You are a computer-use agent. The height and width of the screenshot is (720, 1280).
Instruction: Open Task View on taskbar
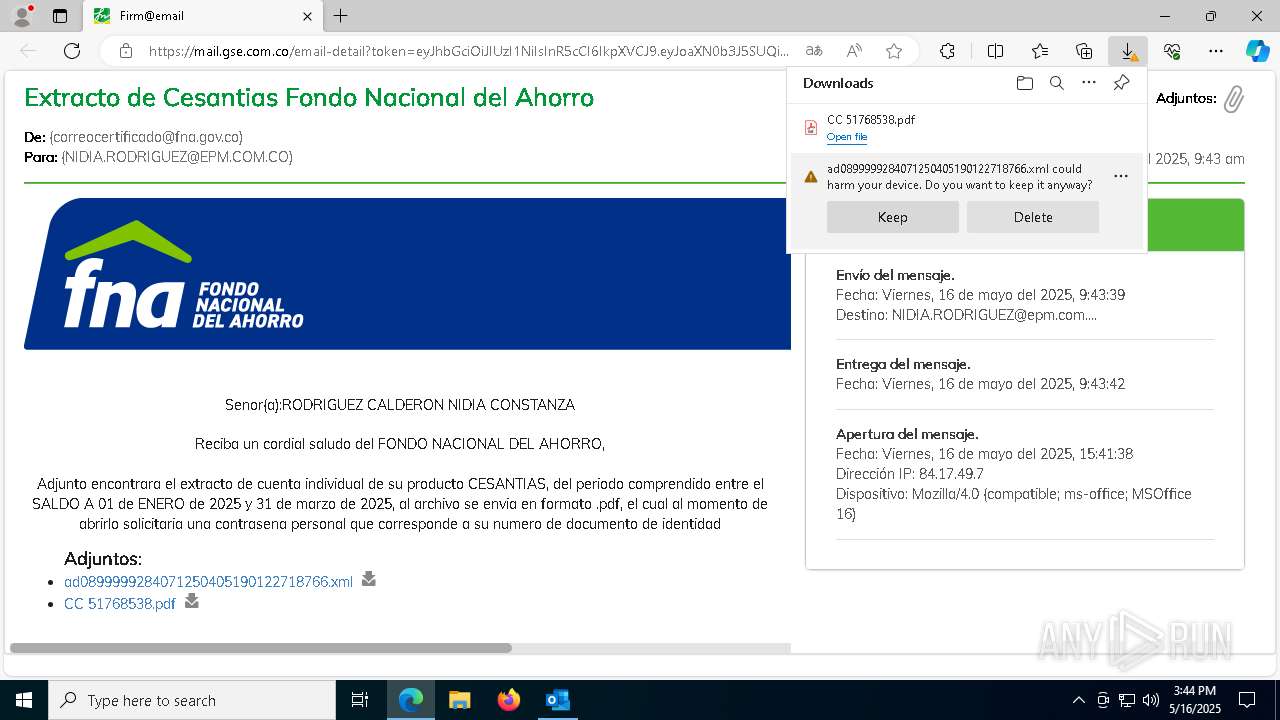tap(360, 700)
